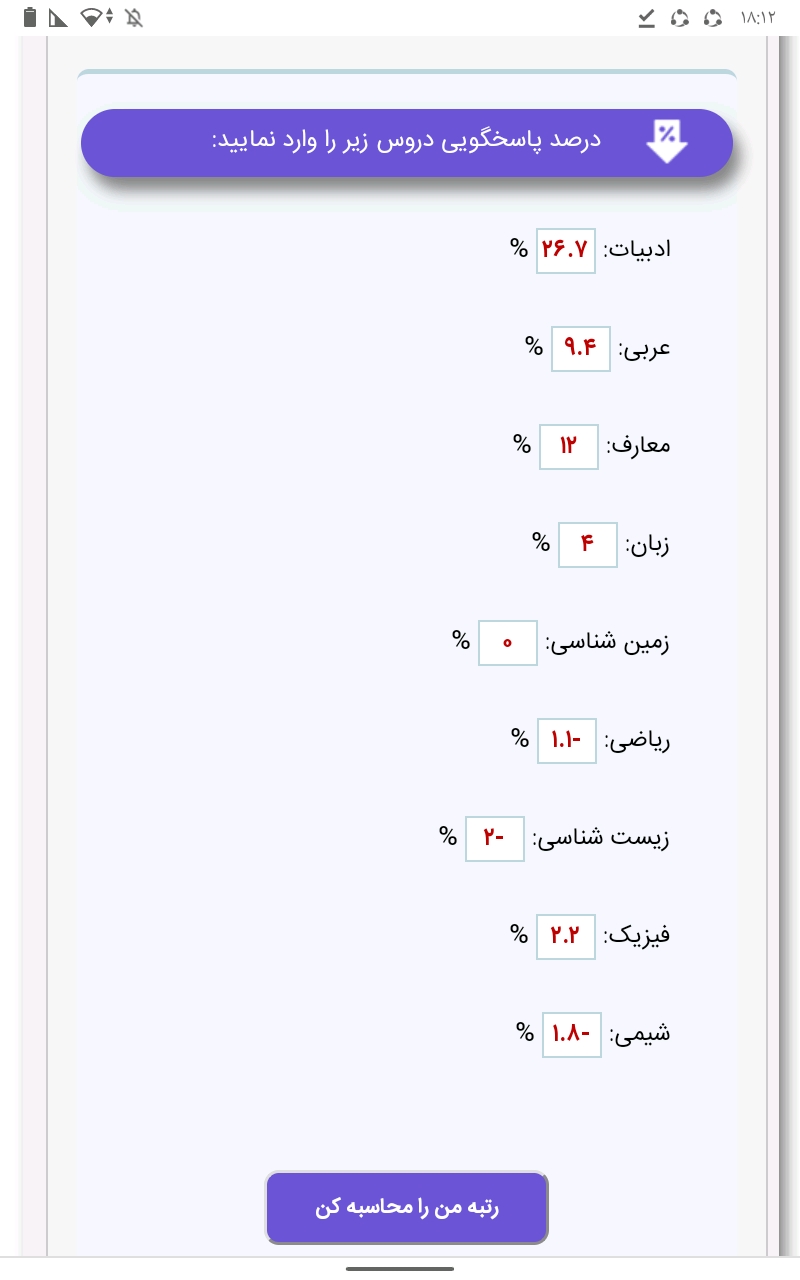Viewport: 800px width, 1280px height.
Task: Click the درصد پاسخگویی دروس header banner text
Action: click(x=406, y=141)
